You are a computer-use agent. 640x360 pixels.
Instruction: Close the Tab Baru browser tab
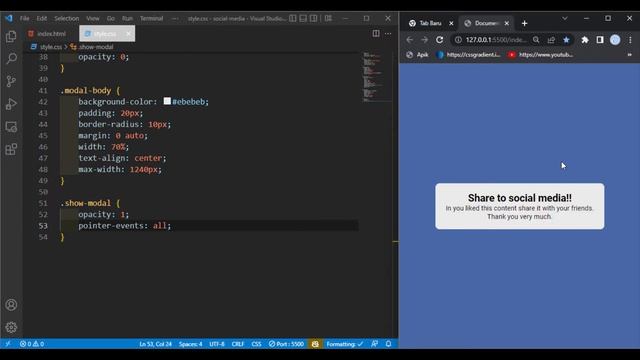coord(451,23)
